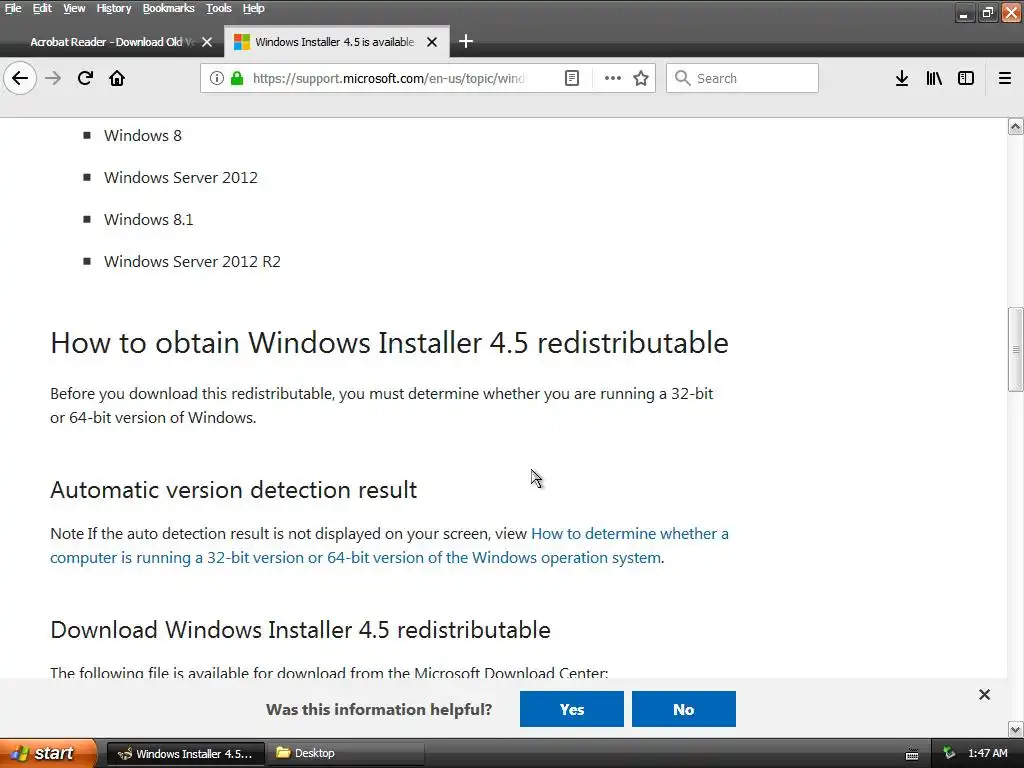Click the page scrollbar down arrow
Viewport: 1024px width, 768px height.
coord(1016,729)
